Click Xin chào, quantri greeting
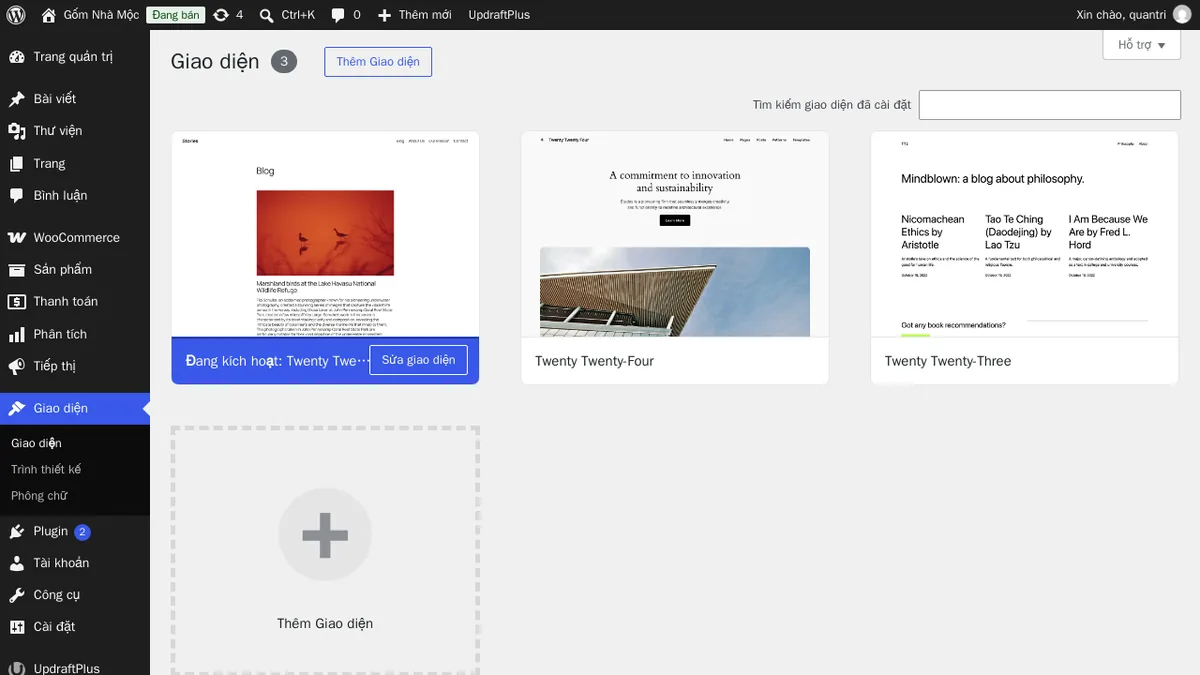The height and width of the screenshot is (675, 1200). (x=1120, y=15)
